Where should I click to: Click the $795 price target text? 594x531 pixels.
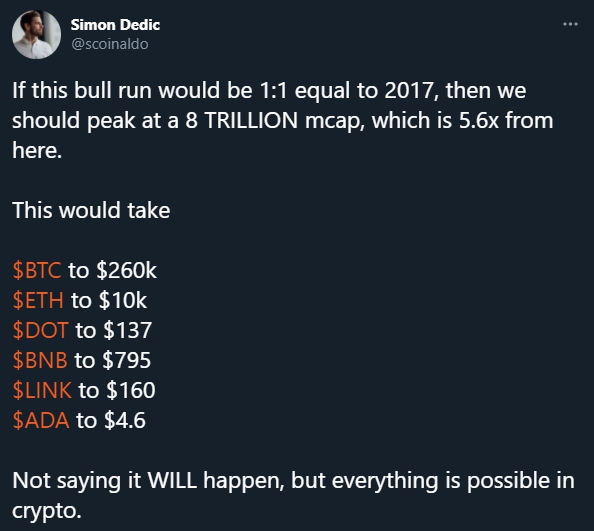pos(127,360)
